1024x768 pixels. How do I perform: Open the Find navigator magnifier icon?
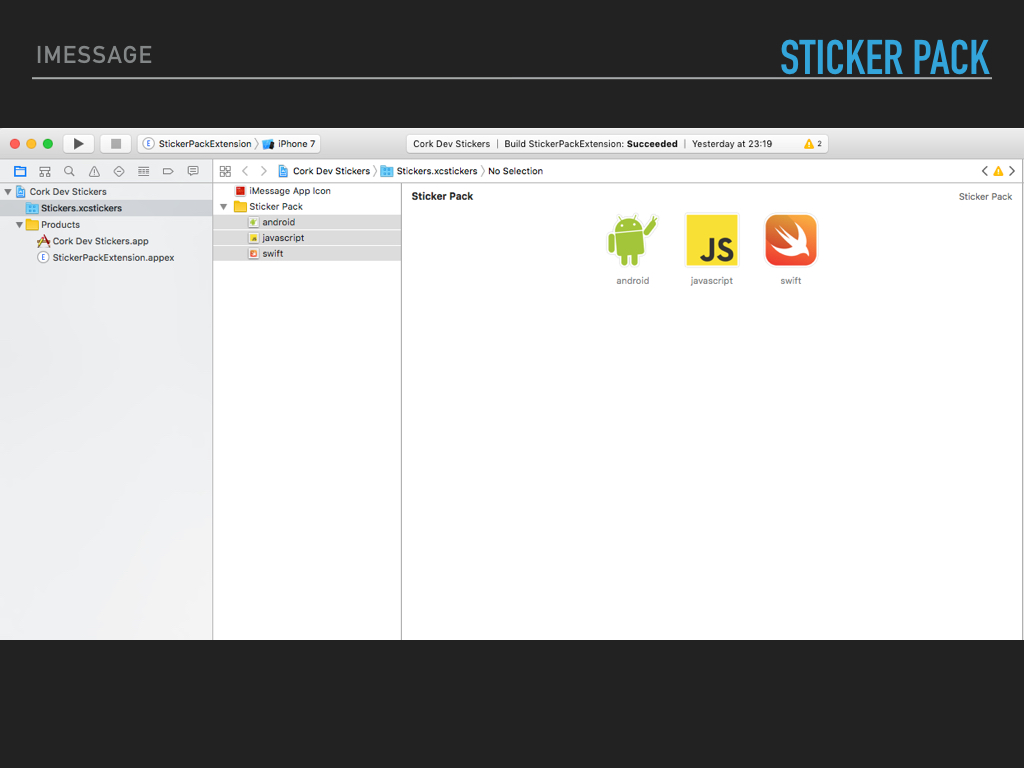(x=69, y=171)
